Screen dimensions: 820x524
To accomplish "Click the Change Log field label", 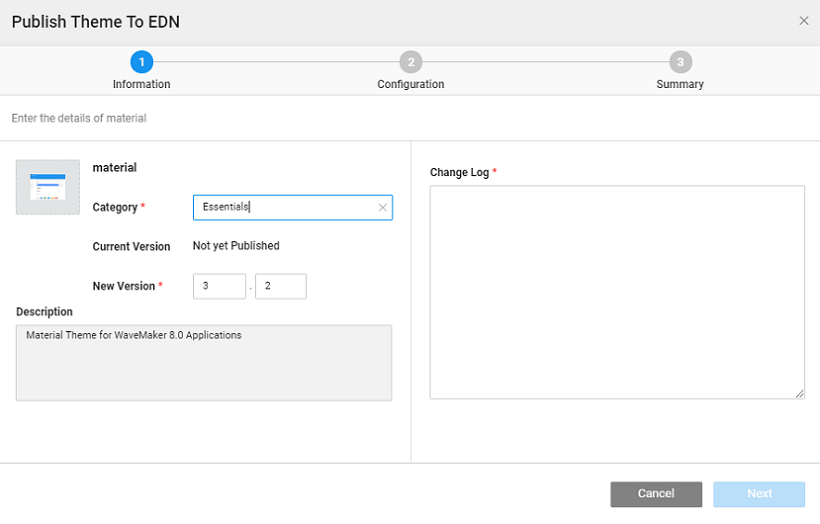I will point(459,172).
